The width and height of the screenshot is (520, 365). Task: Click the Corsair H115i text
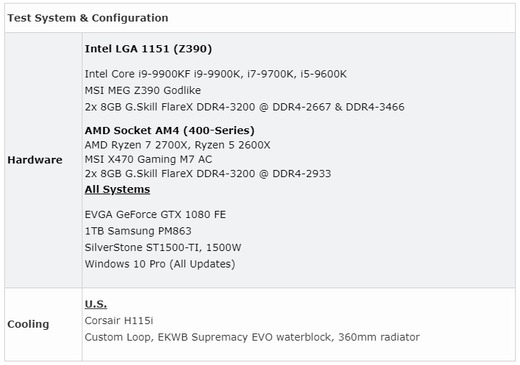[119, 321]
